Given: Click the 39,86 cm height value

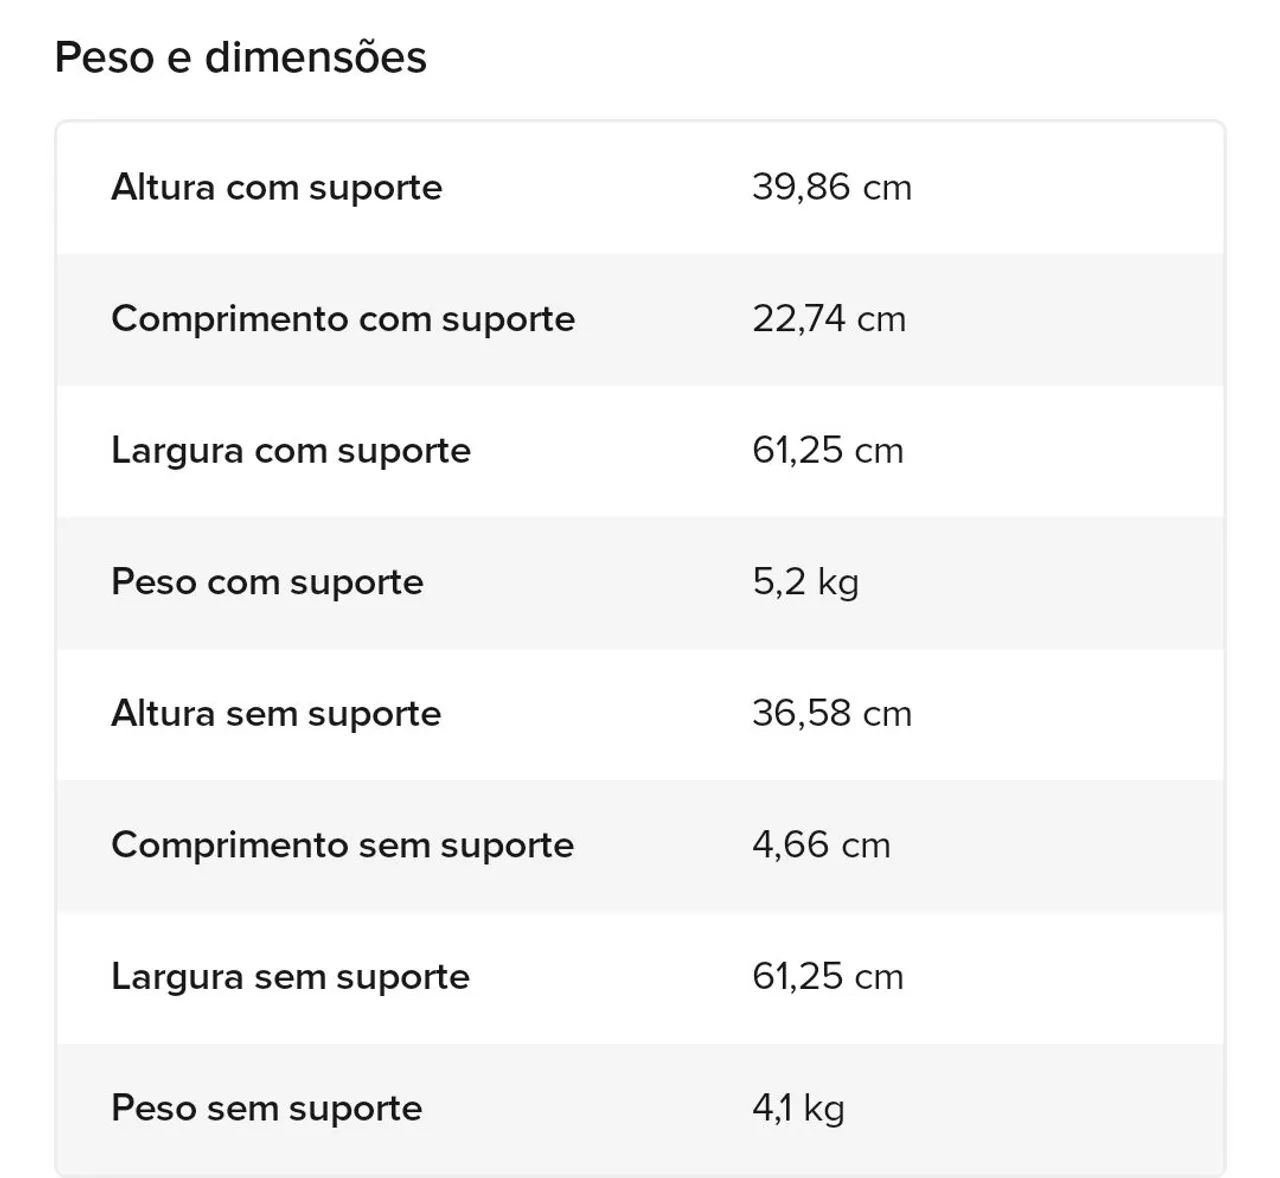Looking at the screenshot, I should (x=831, y=187).
